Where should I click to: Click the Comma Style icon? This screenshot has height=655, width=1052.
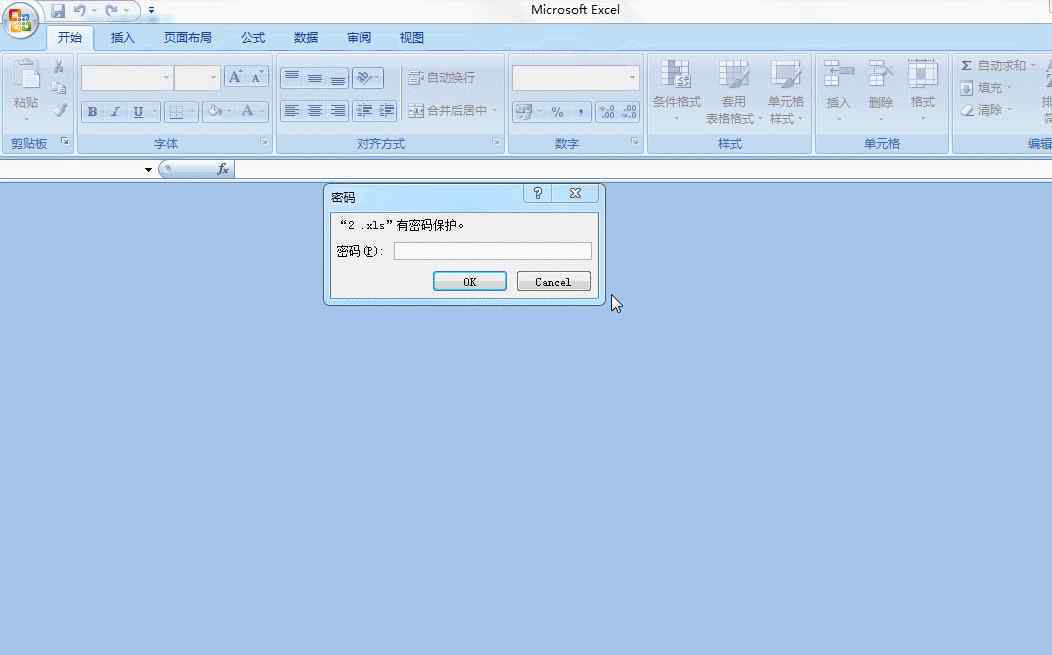pyautogui.click(x=580, y=111)
